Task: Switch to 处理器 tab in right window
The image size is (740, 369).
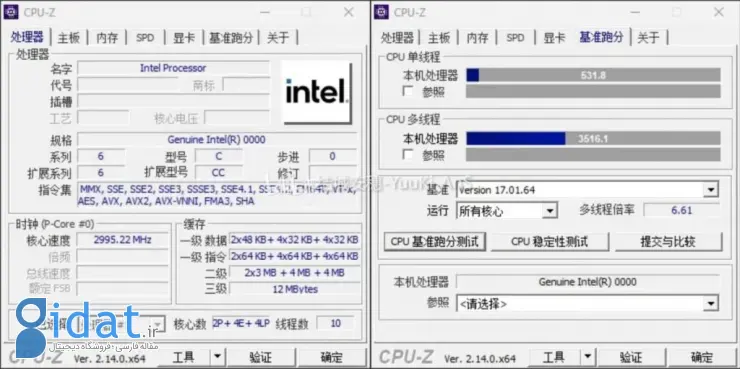Action: 397,38
